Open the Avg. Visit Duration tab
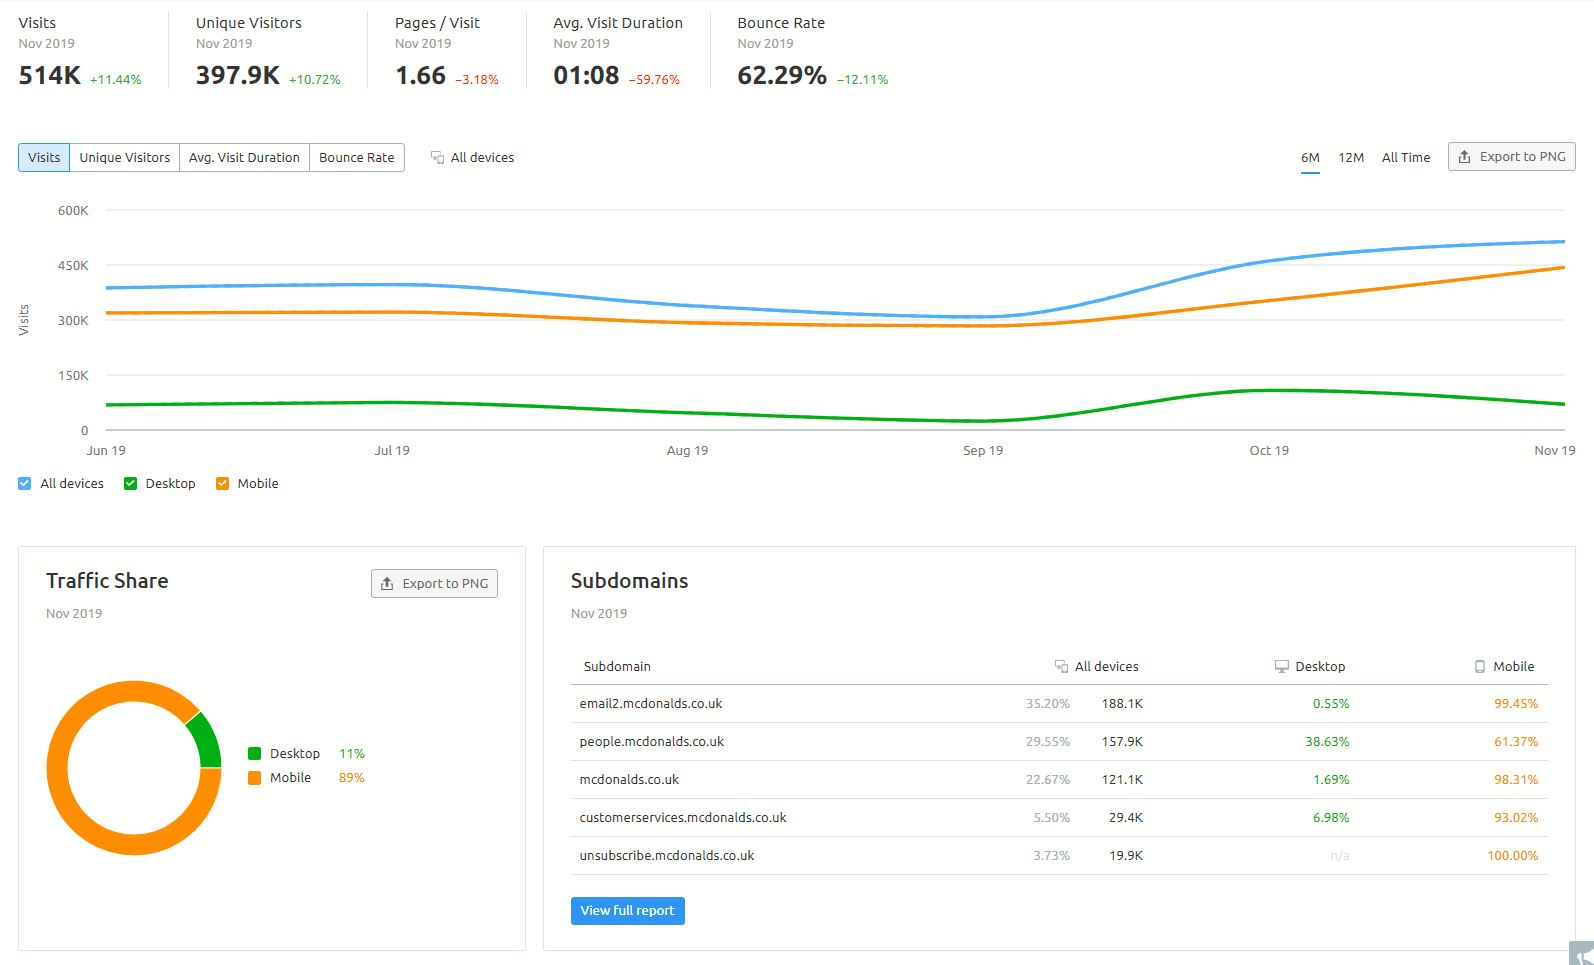Viewport: 1594px width, 965px height. [x=244, y=158]
